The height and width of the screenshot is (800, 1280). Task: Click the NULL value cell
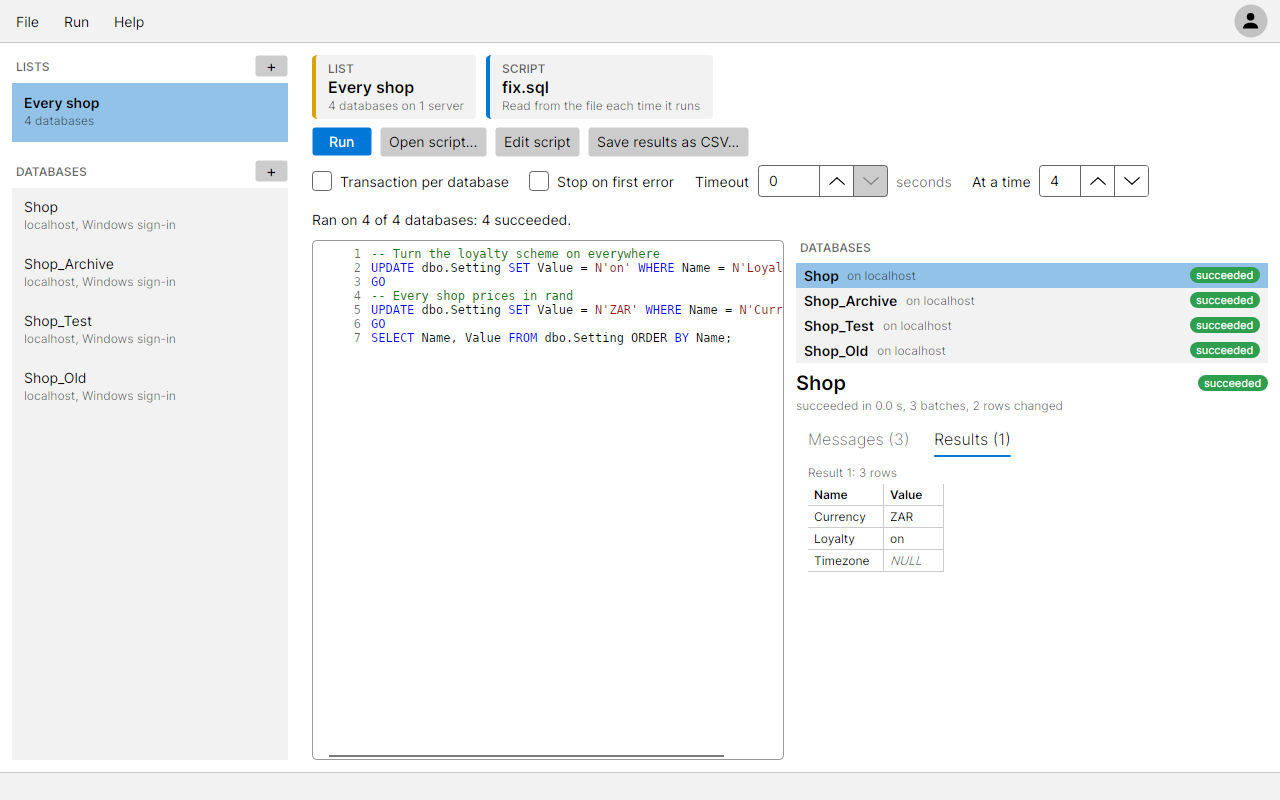[913, 561]
